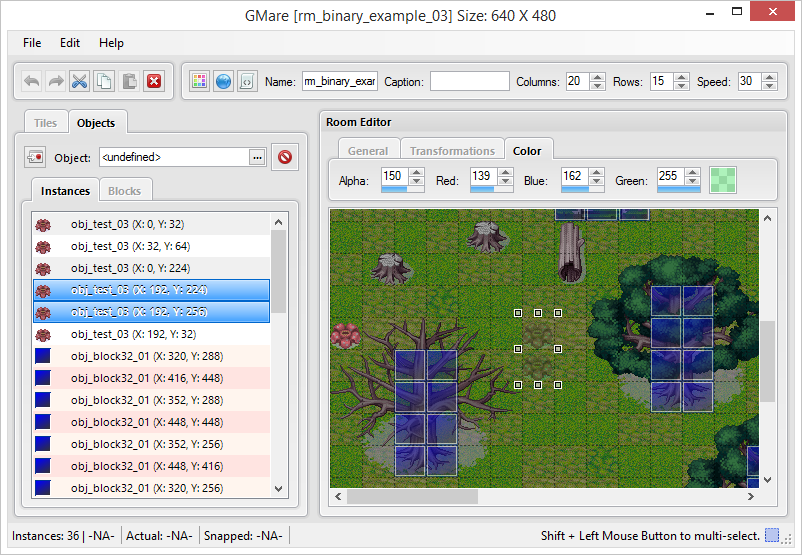Minimize the GMare window
This screenshot has width=802, height=555.
point(710,13)
